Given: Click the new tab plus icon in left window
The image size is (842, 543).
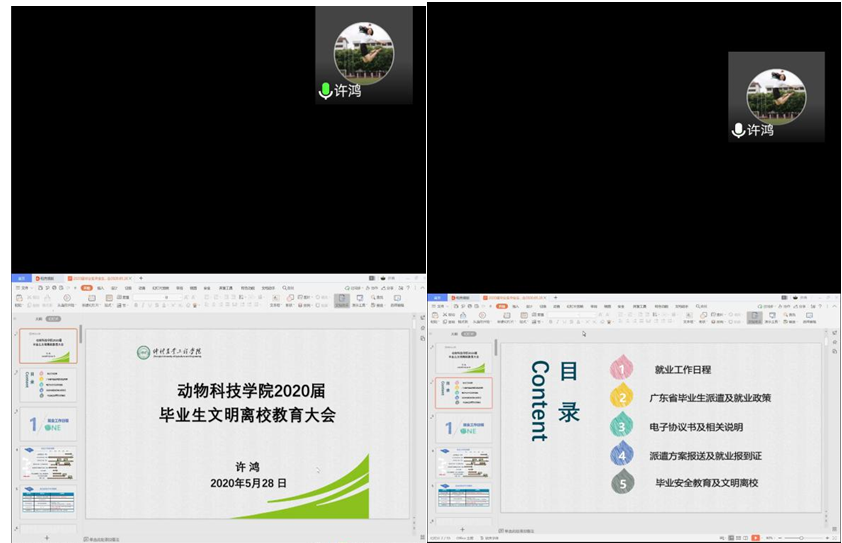Looking at the screenshot, I should click(141, 278).
